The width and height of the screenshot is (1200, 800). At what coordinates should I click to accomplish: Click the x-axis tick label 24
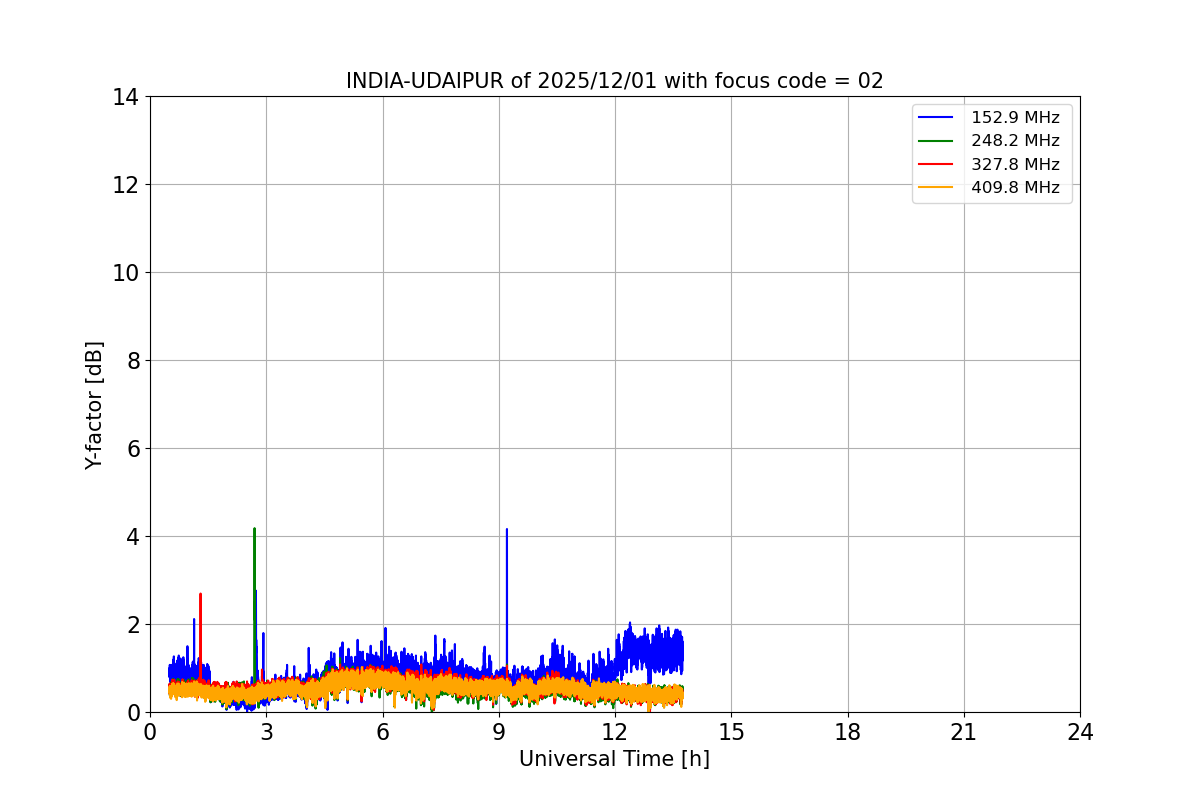click(1080, 732)
